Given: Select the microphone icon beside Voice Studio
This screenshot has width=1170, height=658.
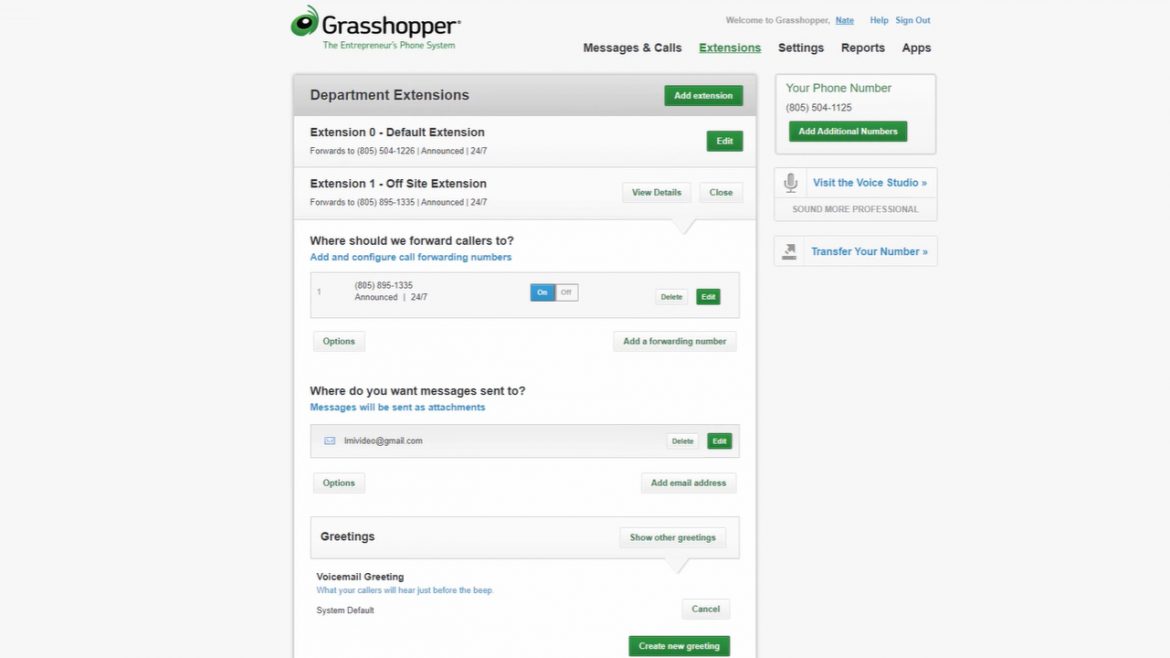Looking at the screenshot, I should 790,183.
